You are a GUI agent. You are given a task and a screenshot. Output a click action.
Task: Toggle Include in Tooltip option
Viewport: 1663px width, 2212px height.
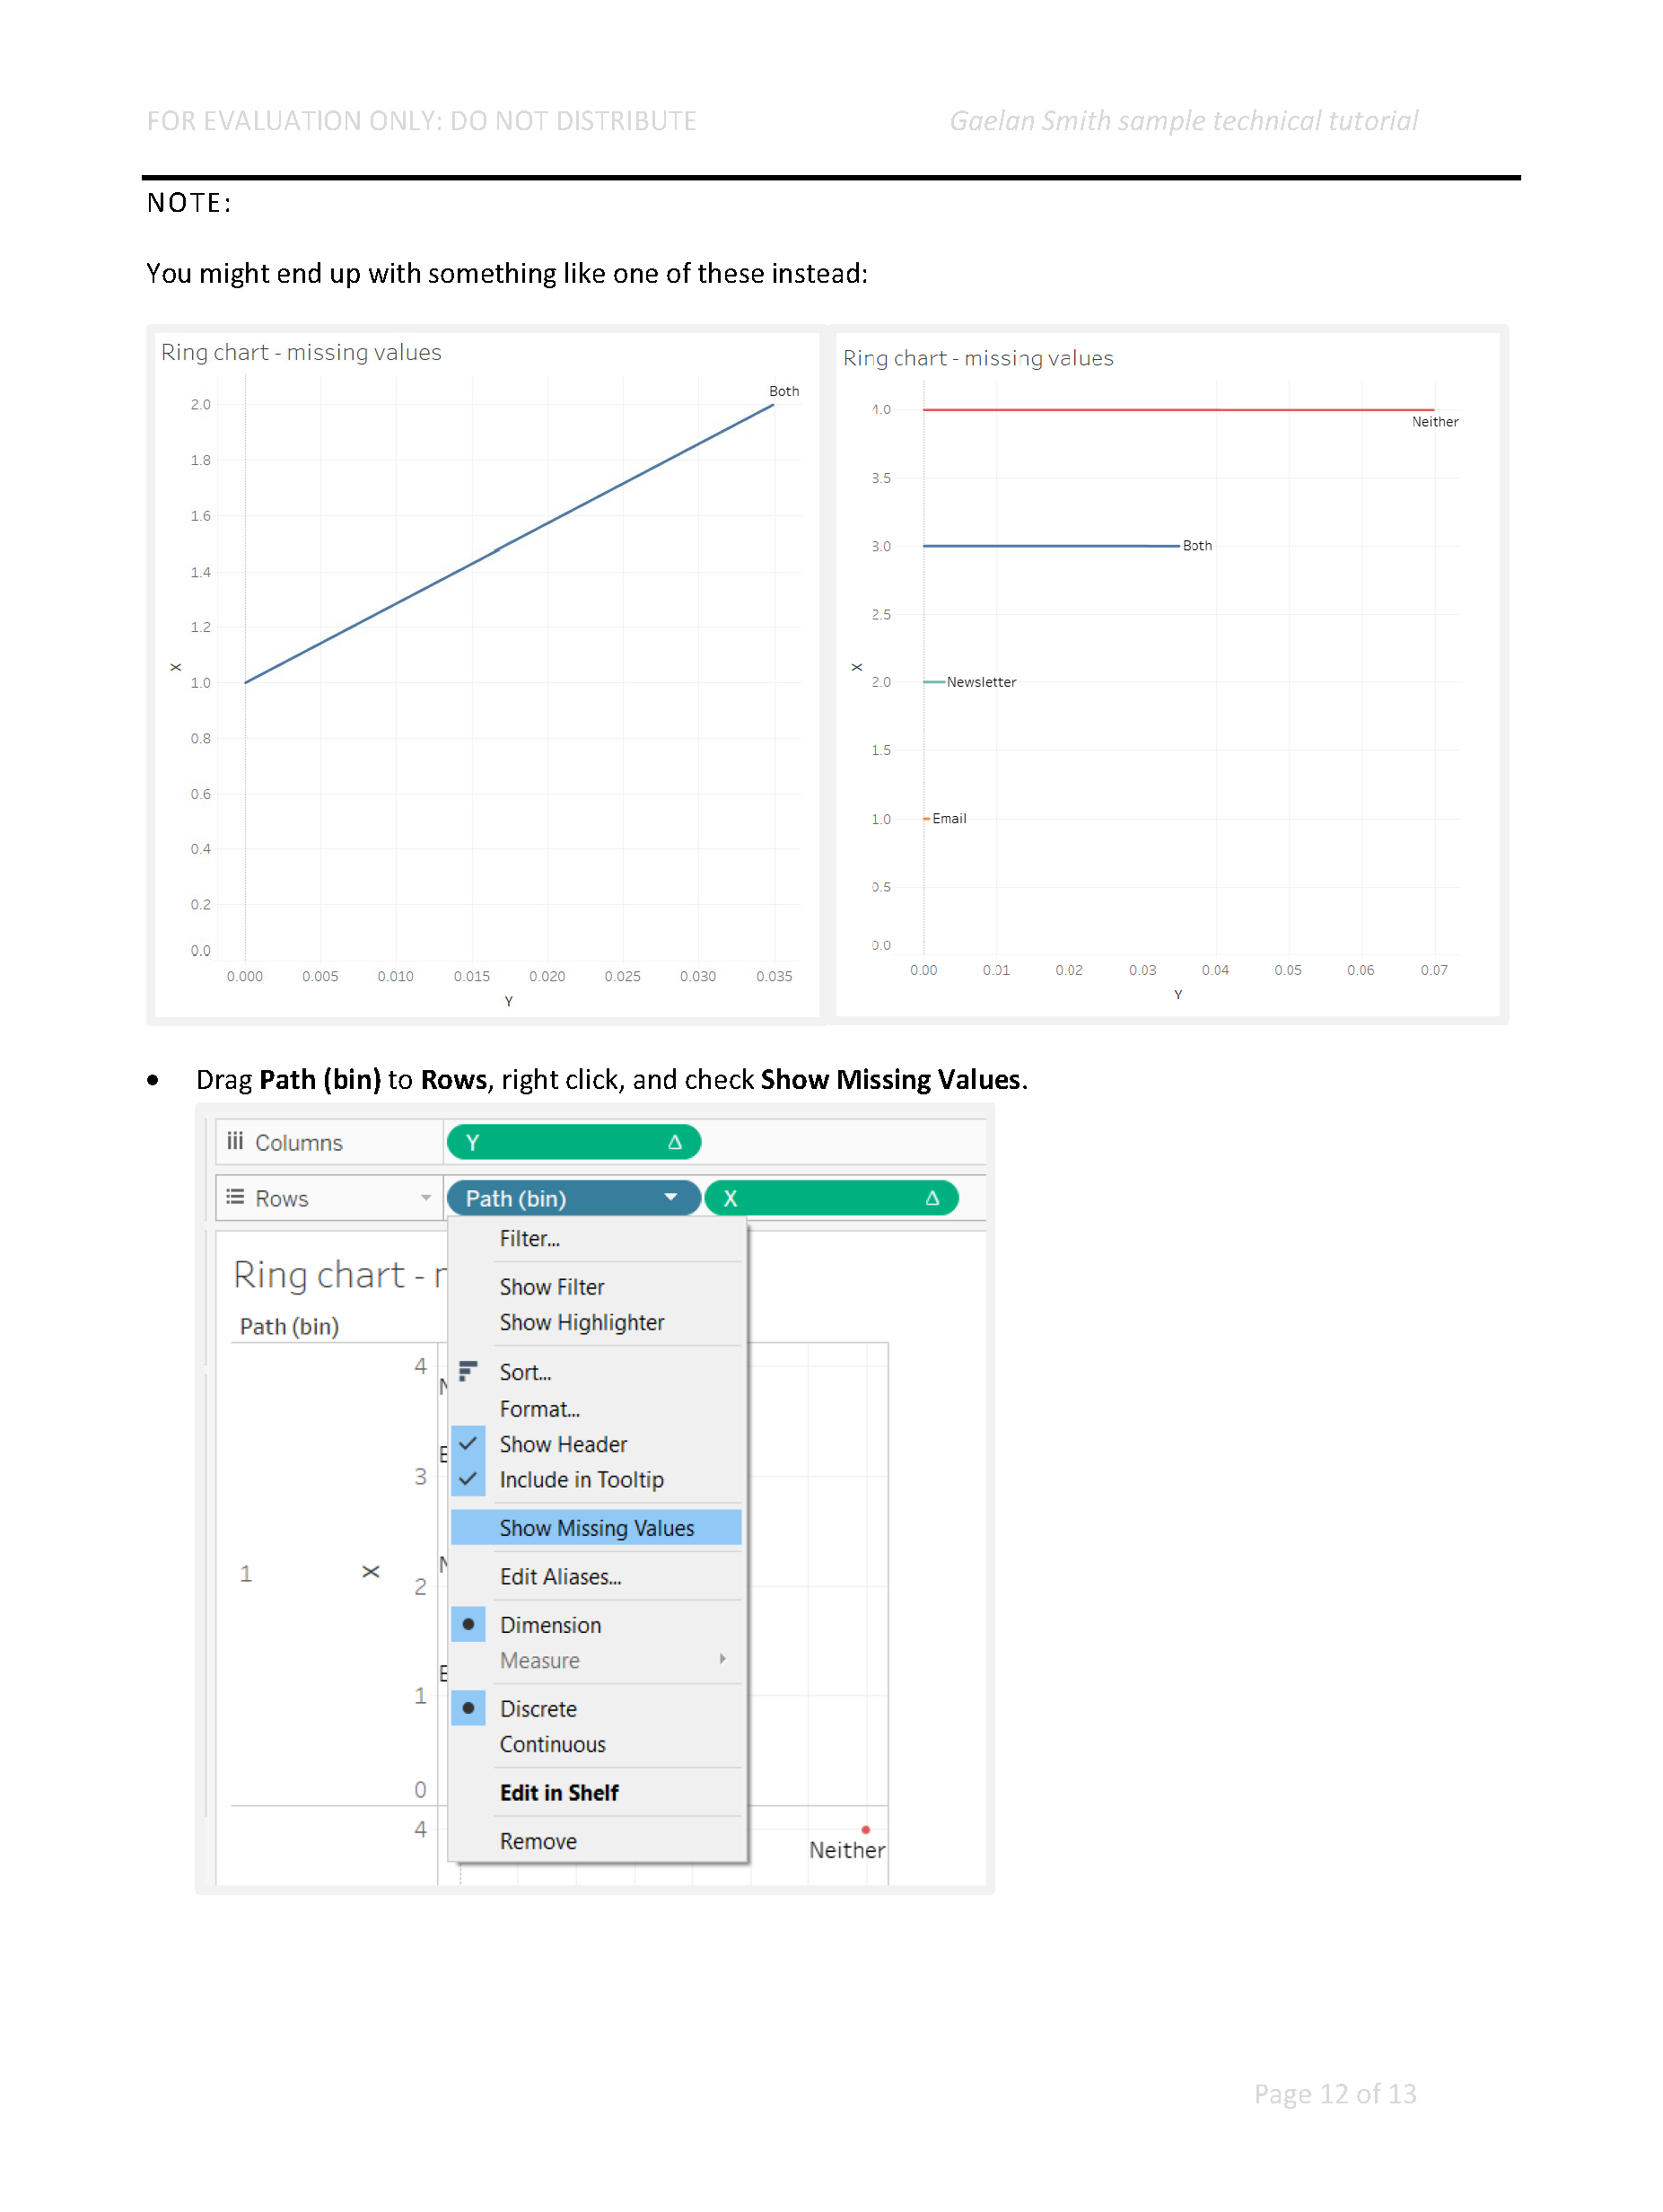coord(581,1479)
